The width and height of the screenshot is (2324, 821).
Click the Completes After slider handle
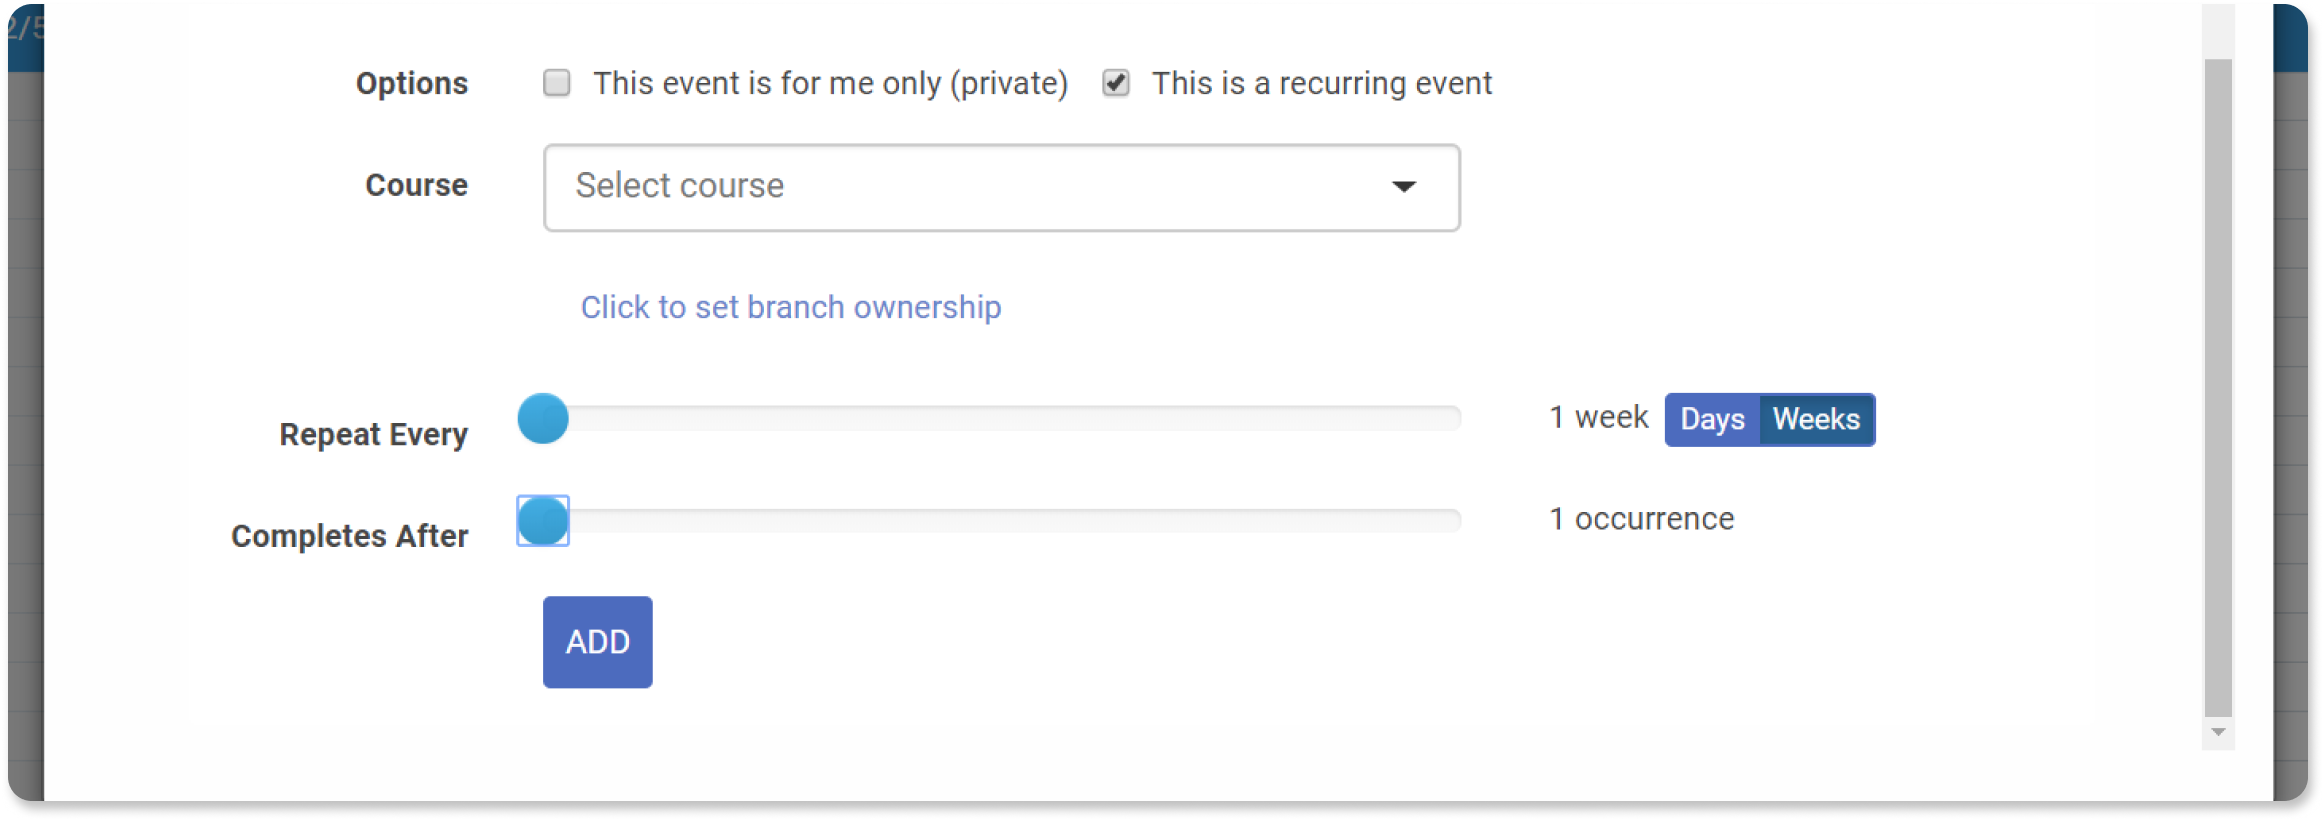click(543, 520)
